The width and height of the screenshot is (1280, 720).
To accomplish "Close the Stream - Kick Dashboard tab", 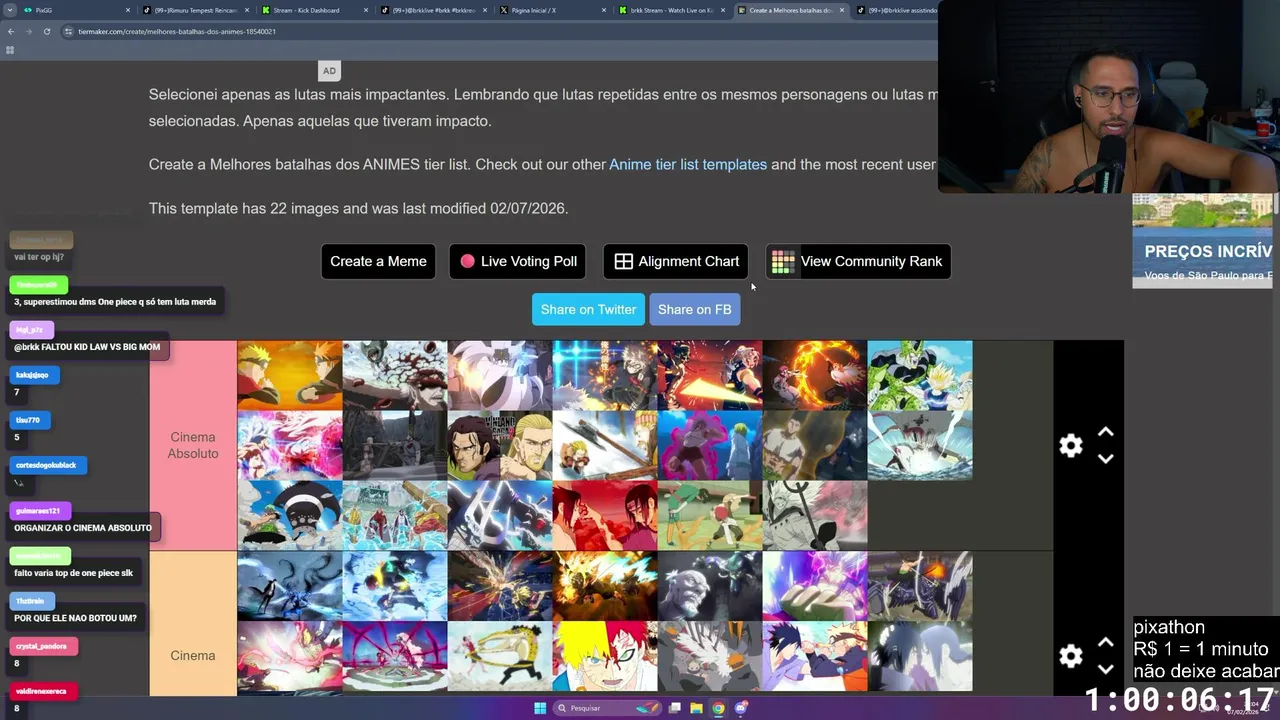I will 366,10.
